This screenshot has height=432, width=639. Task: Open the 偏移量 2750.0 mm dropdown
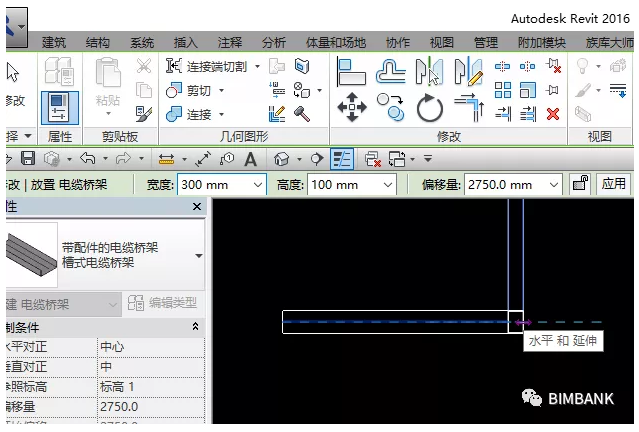553,185
